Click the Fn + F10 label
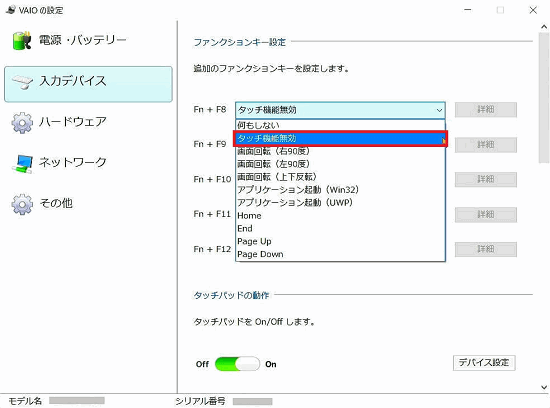 212,179
